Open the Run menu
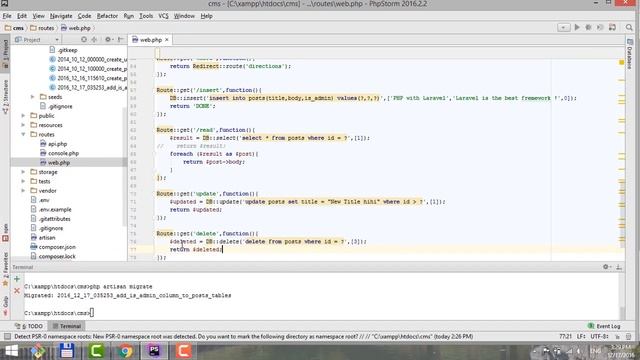Image resolution: width=640 pixels, height=360 pixels. (x=129, y=16)
